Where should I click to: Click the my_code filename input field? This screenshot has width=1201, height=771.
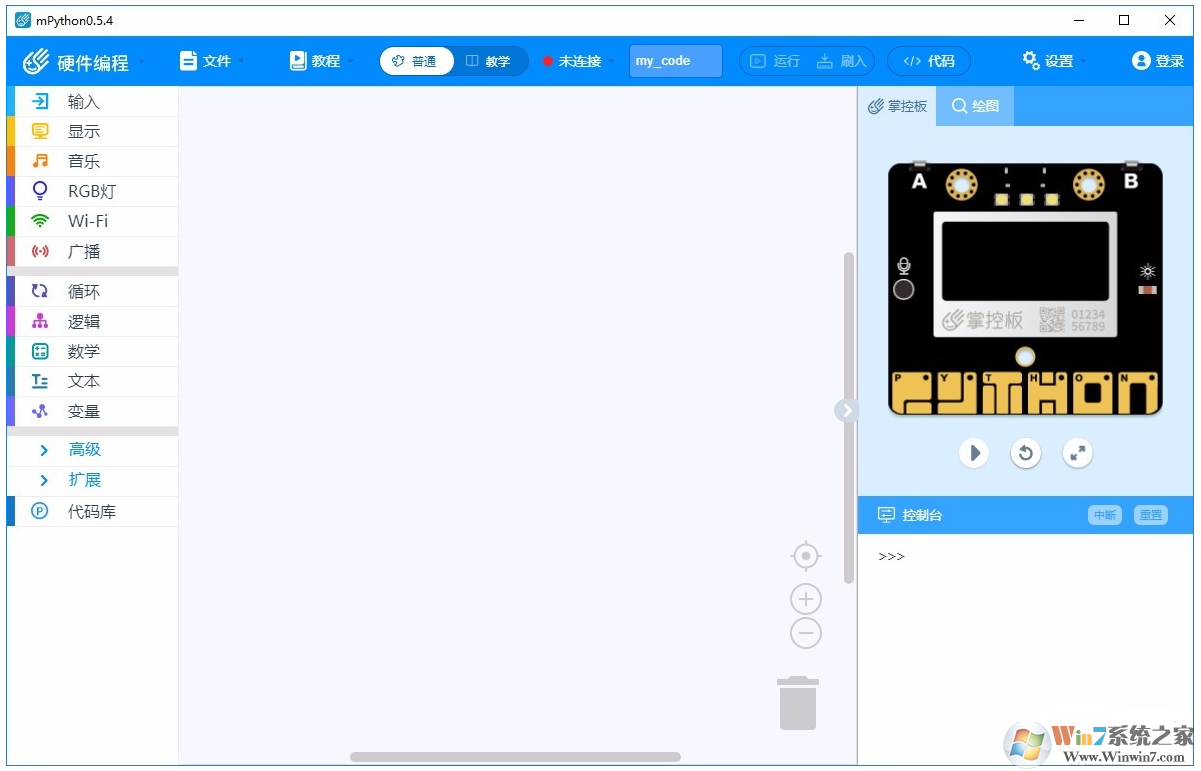coord(675,60)
